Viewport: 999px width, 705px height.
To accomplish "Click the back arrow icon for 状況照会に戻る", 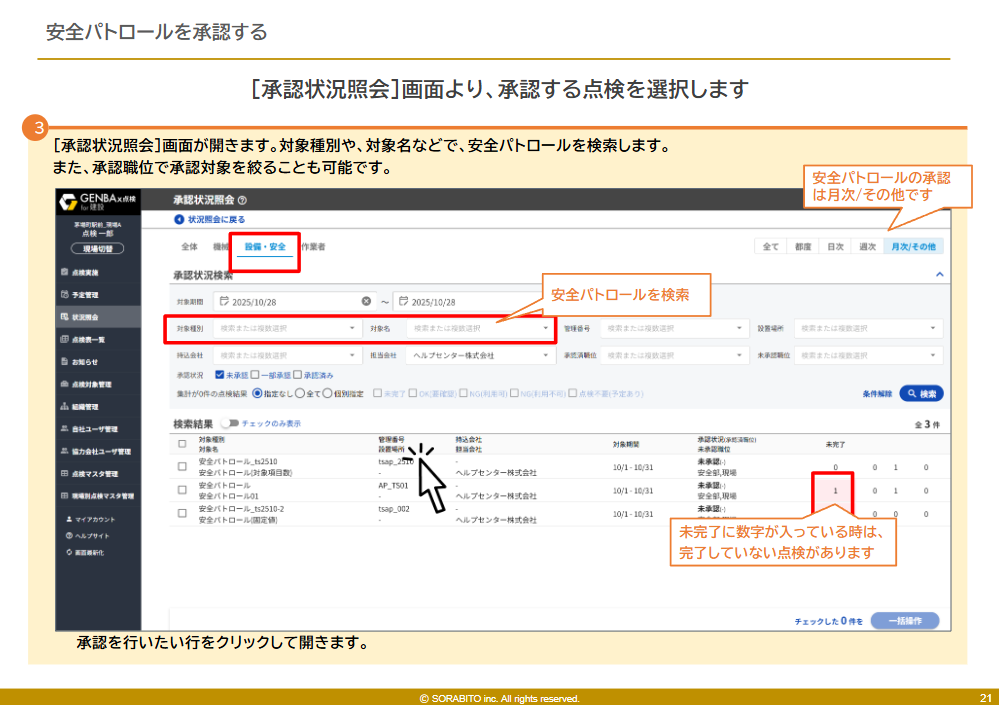I will [x=179, y=219].
